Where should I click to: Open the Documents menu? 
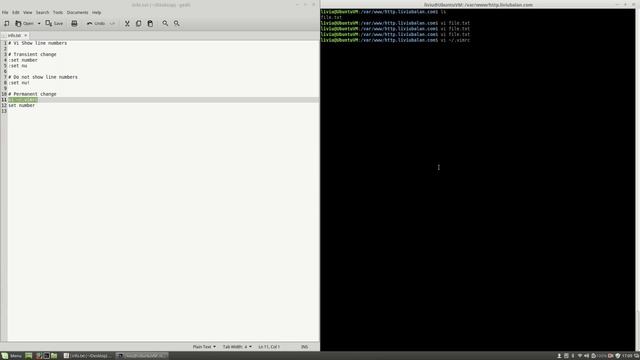point(78,12)
